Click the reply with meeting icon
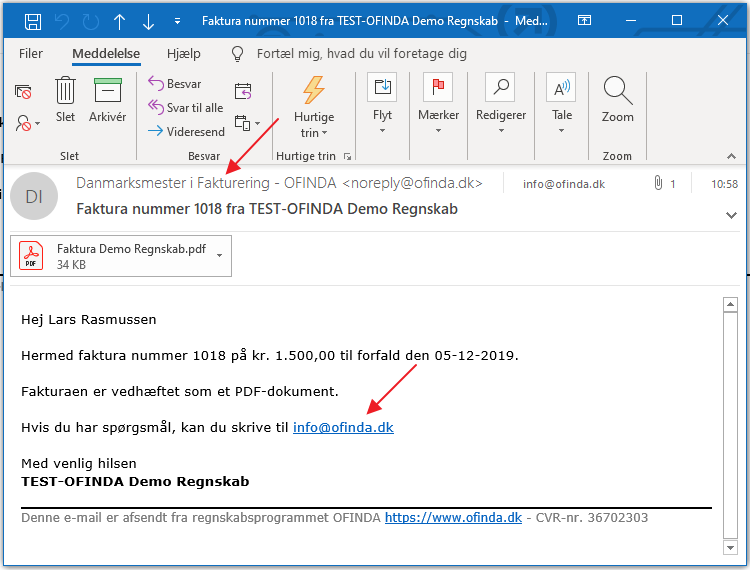The height and width of the screenshot is (570, 750). click(243, 91)
